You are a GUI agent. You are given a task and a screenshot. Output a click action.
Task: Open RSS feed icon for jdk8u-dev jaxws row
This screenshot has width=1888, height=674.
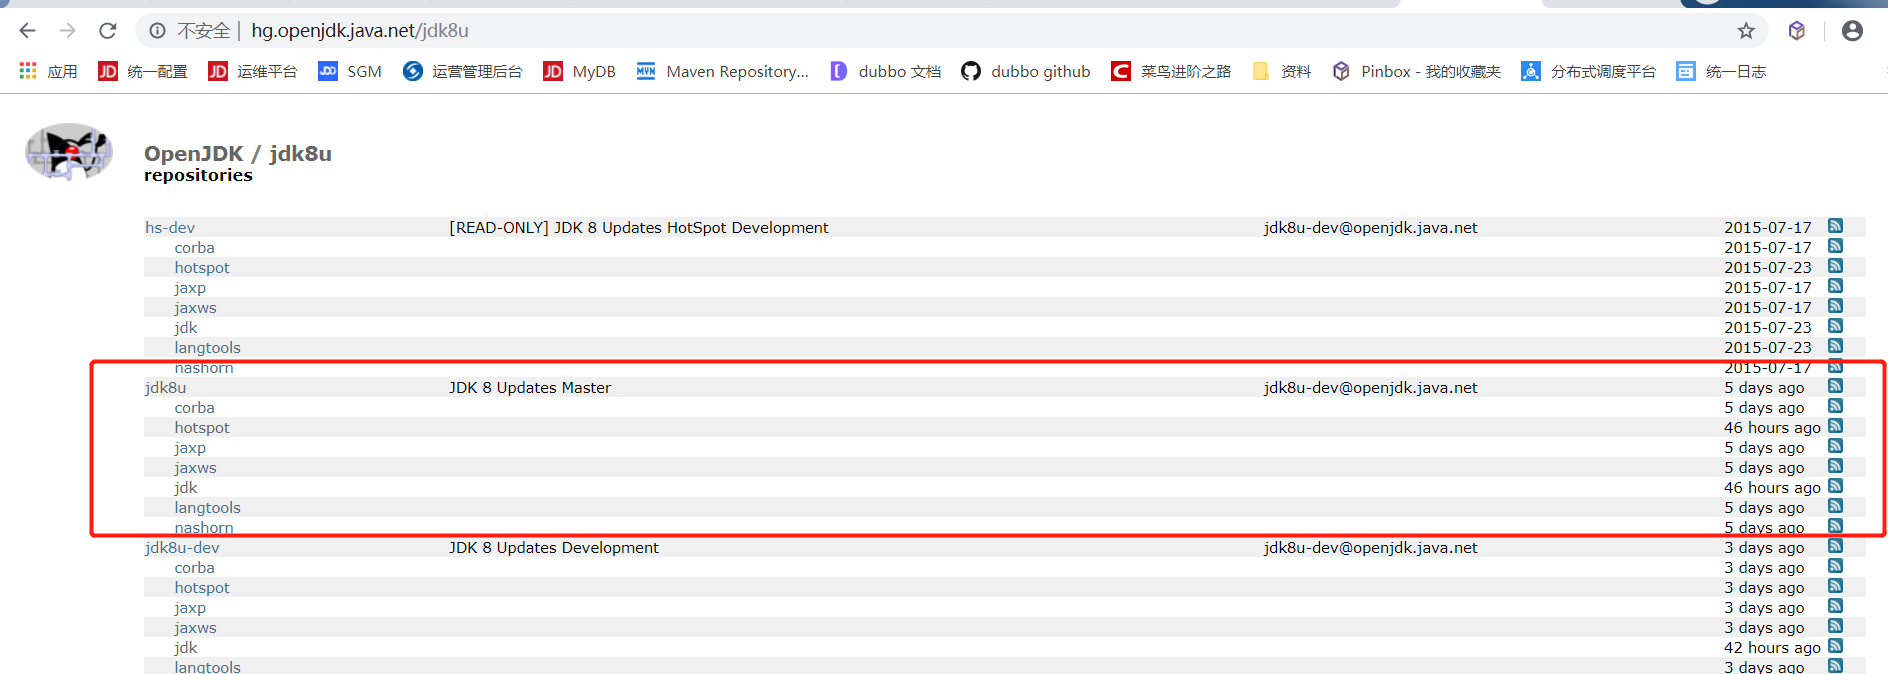(1835, 626)
